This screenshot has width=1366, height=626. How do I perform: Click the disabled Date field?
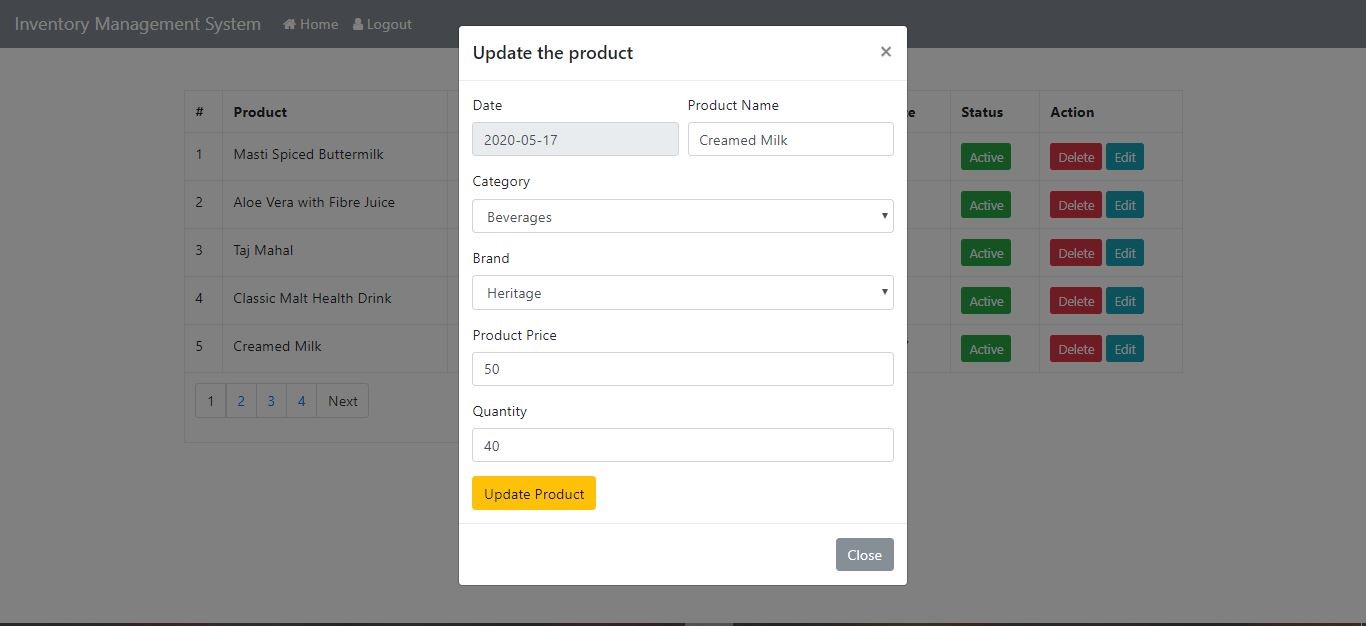pyautogui.click(x=575, y=139)
